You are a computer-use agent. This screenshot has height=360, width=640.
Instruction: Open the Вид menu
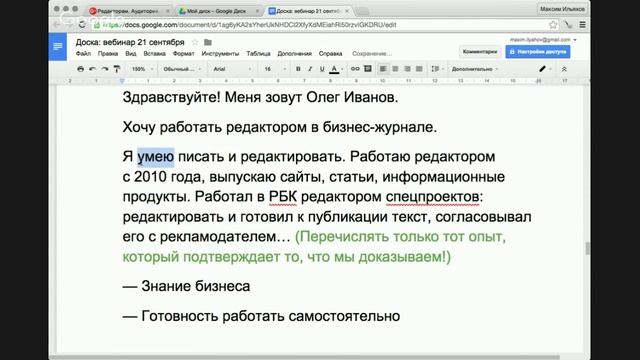click(x=131, y=53)
